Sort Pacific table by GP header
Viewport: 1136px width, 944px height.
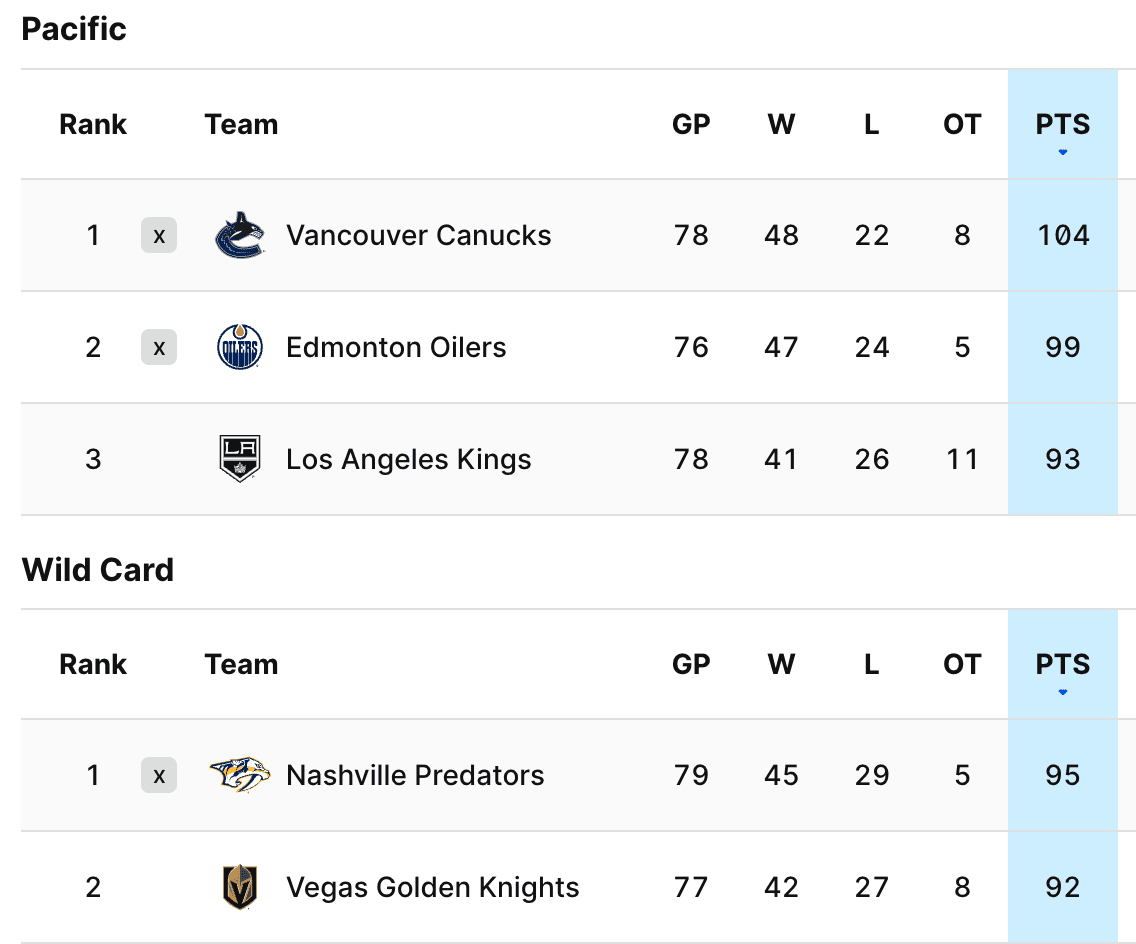point(691,125)
